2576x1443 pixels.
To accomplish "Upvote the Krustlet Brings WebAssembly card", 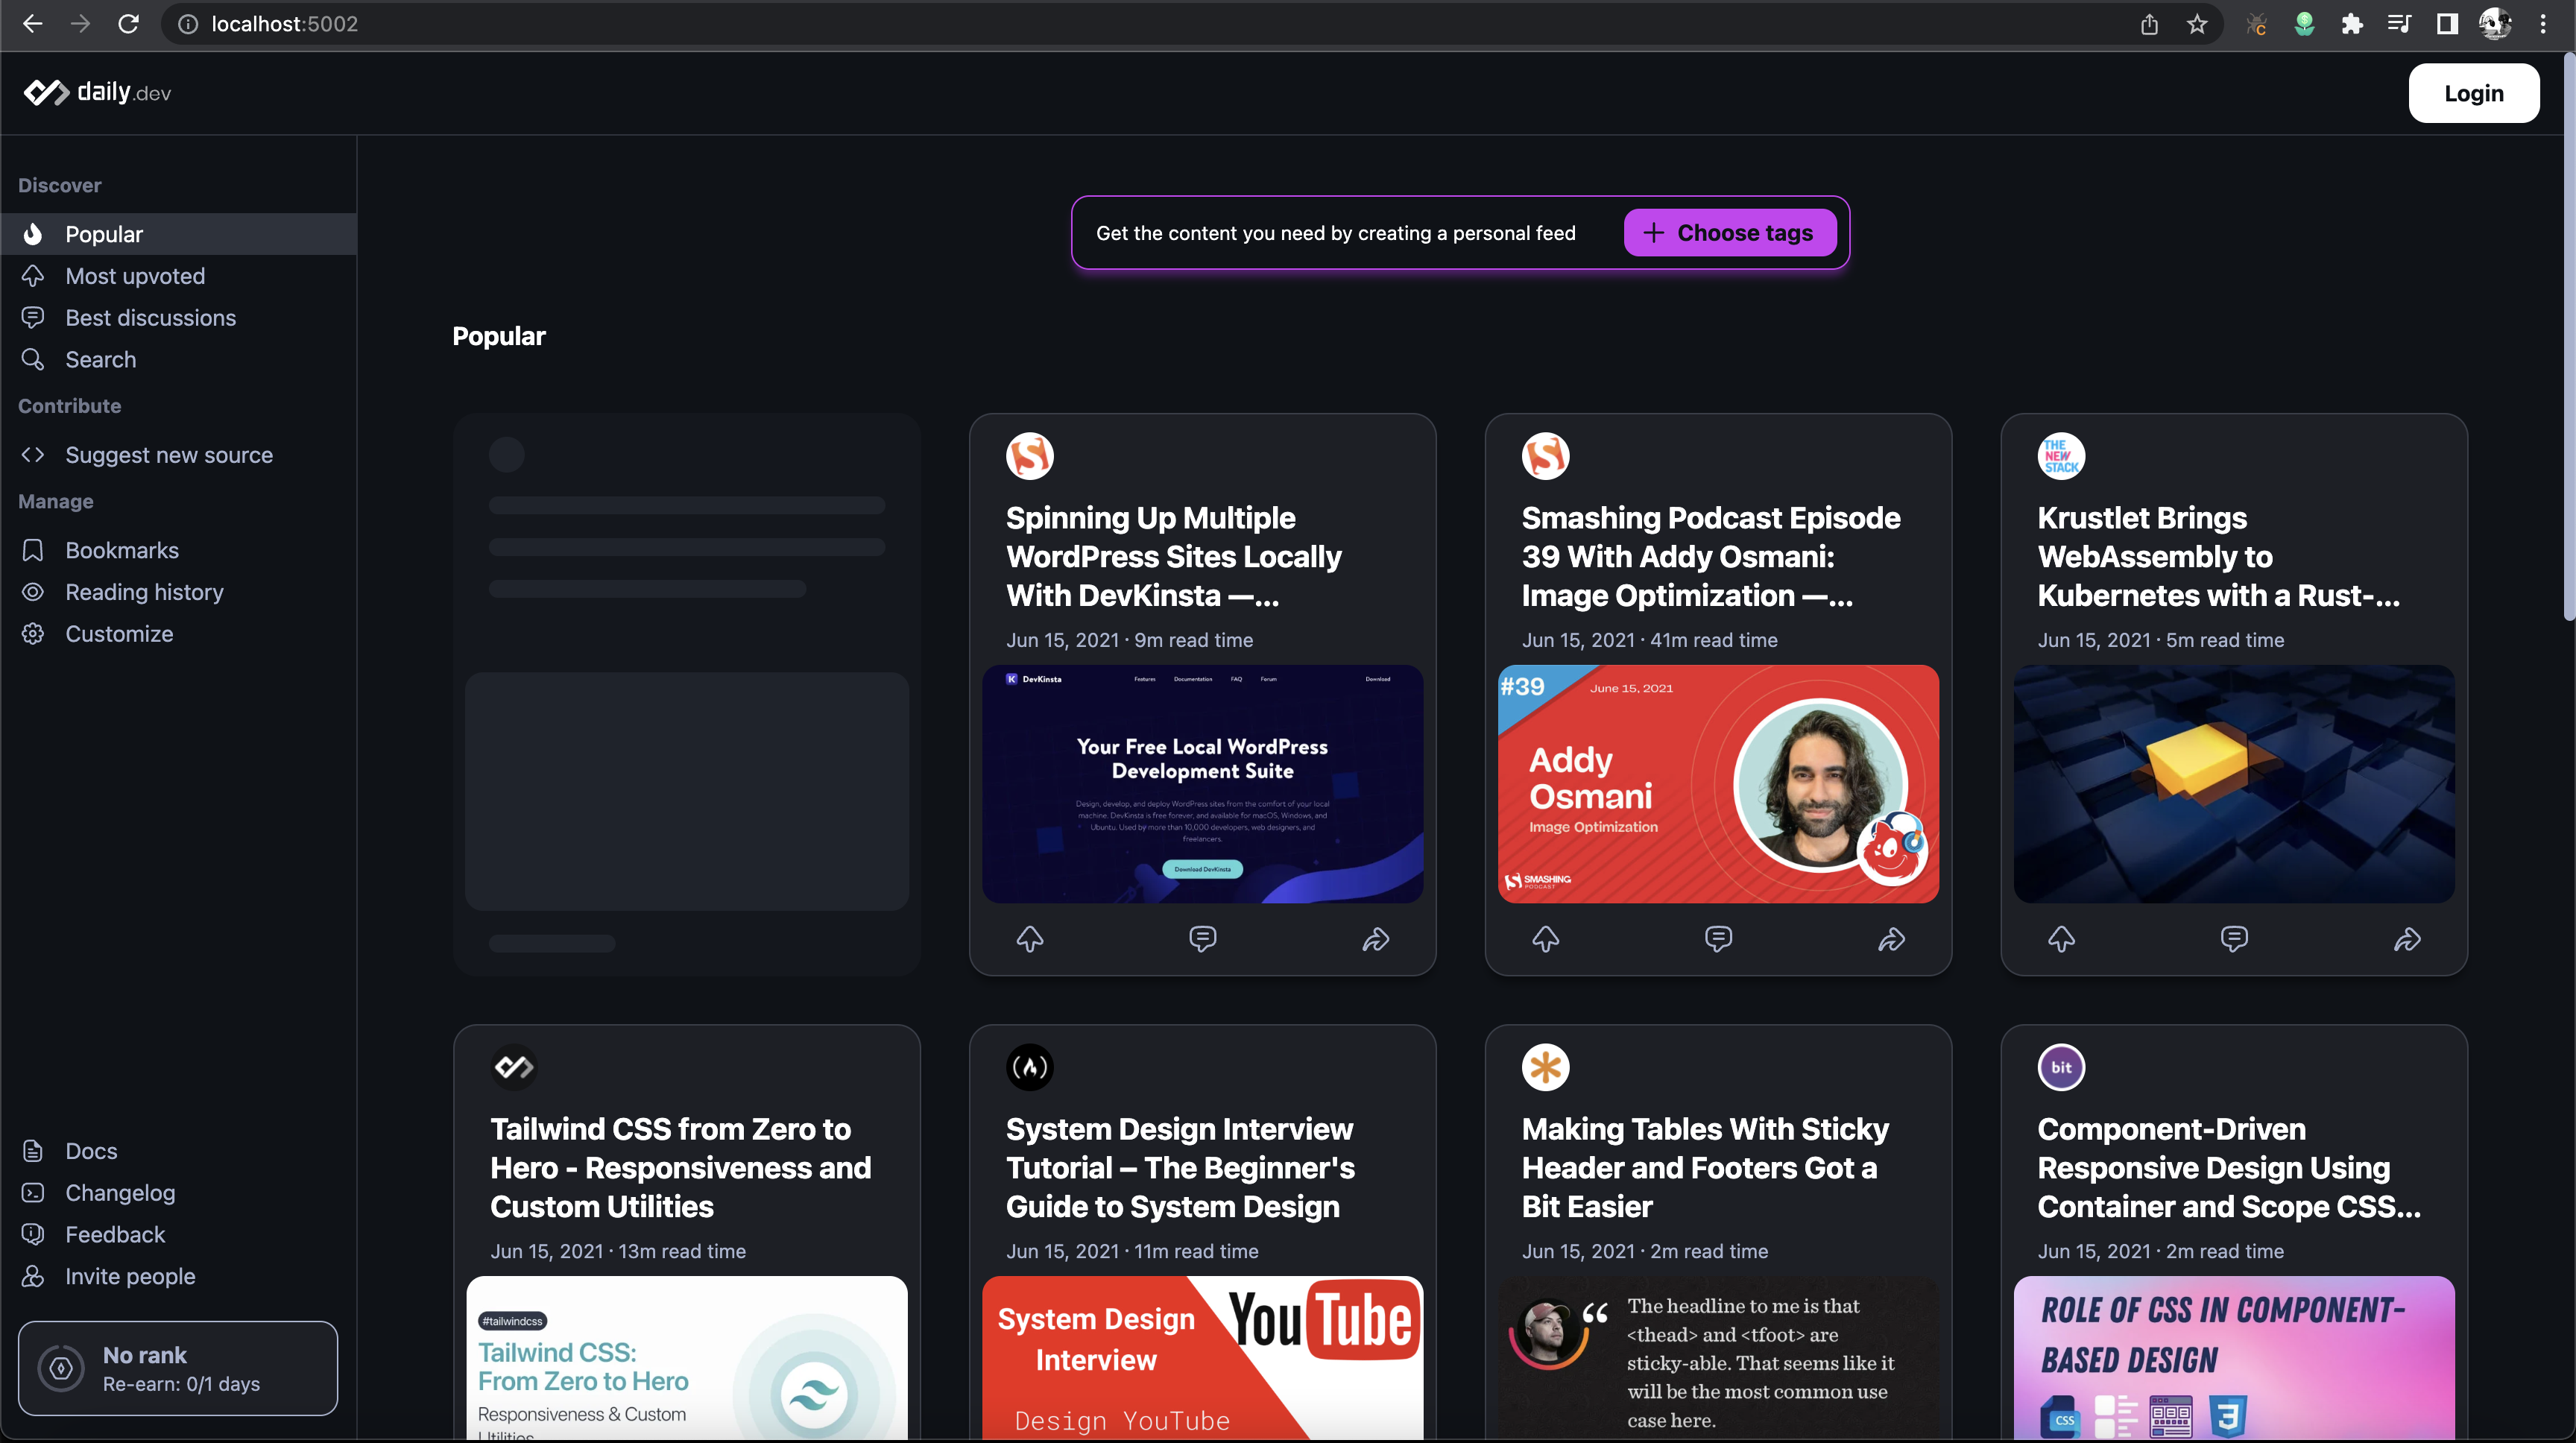I will 2061,939.
